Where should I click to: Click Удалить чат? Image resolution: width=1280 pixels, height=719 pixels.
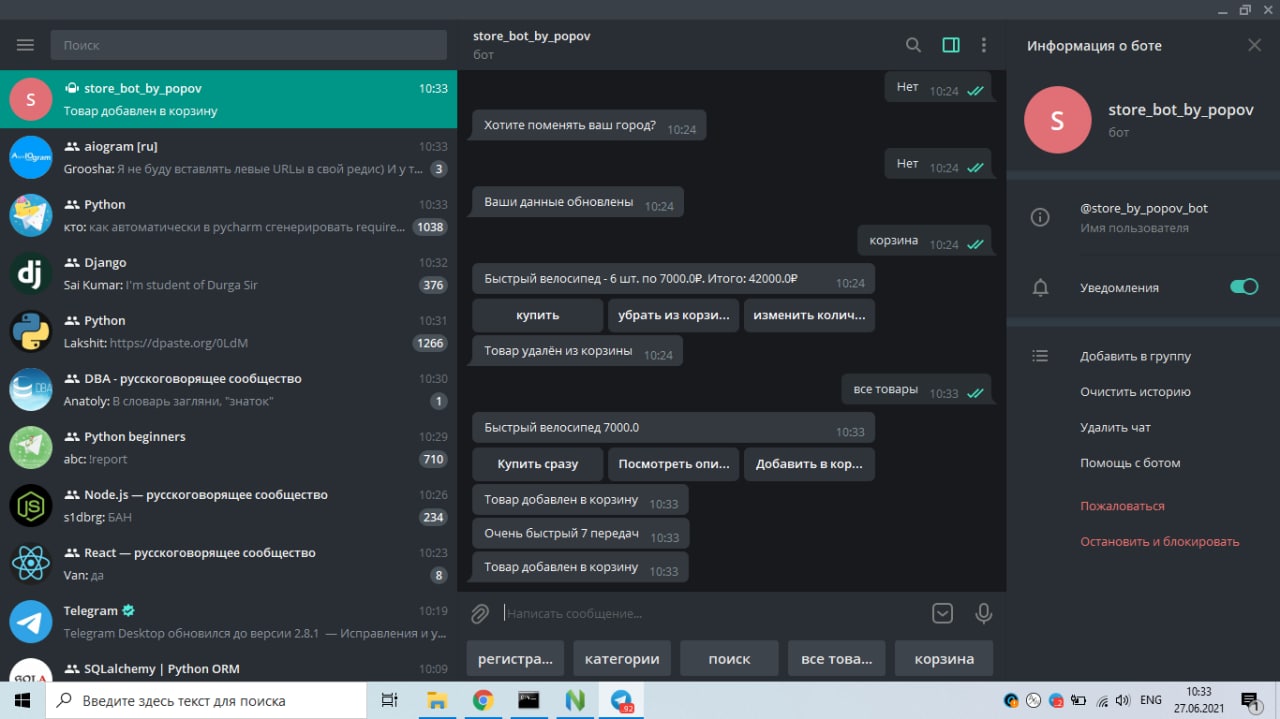[1115, 427]
